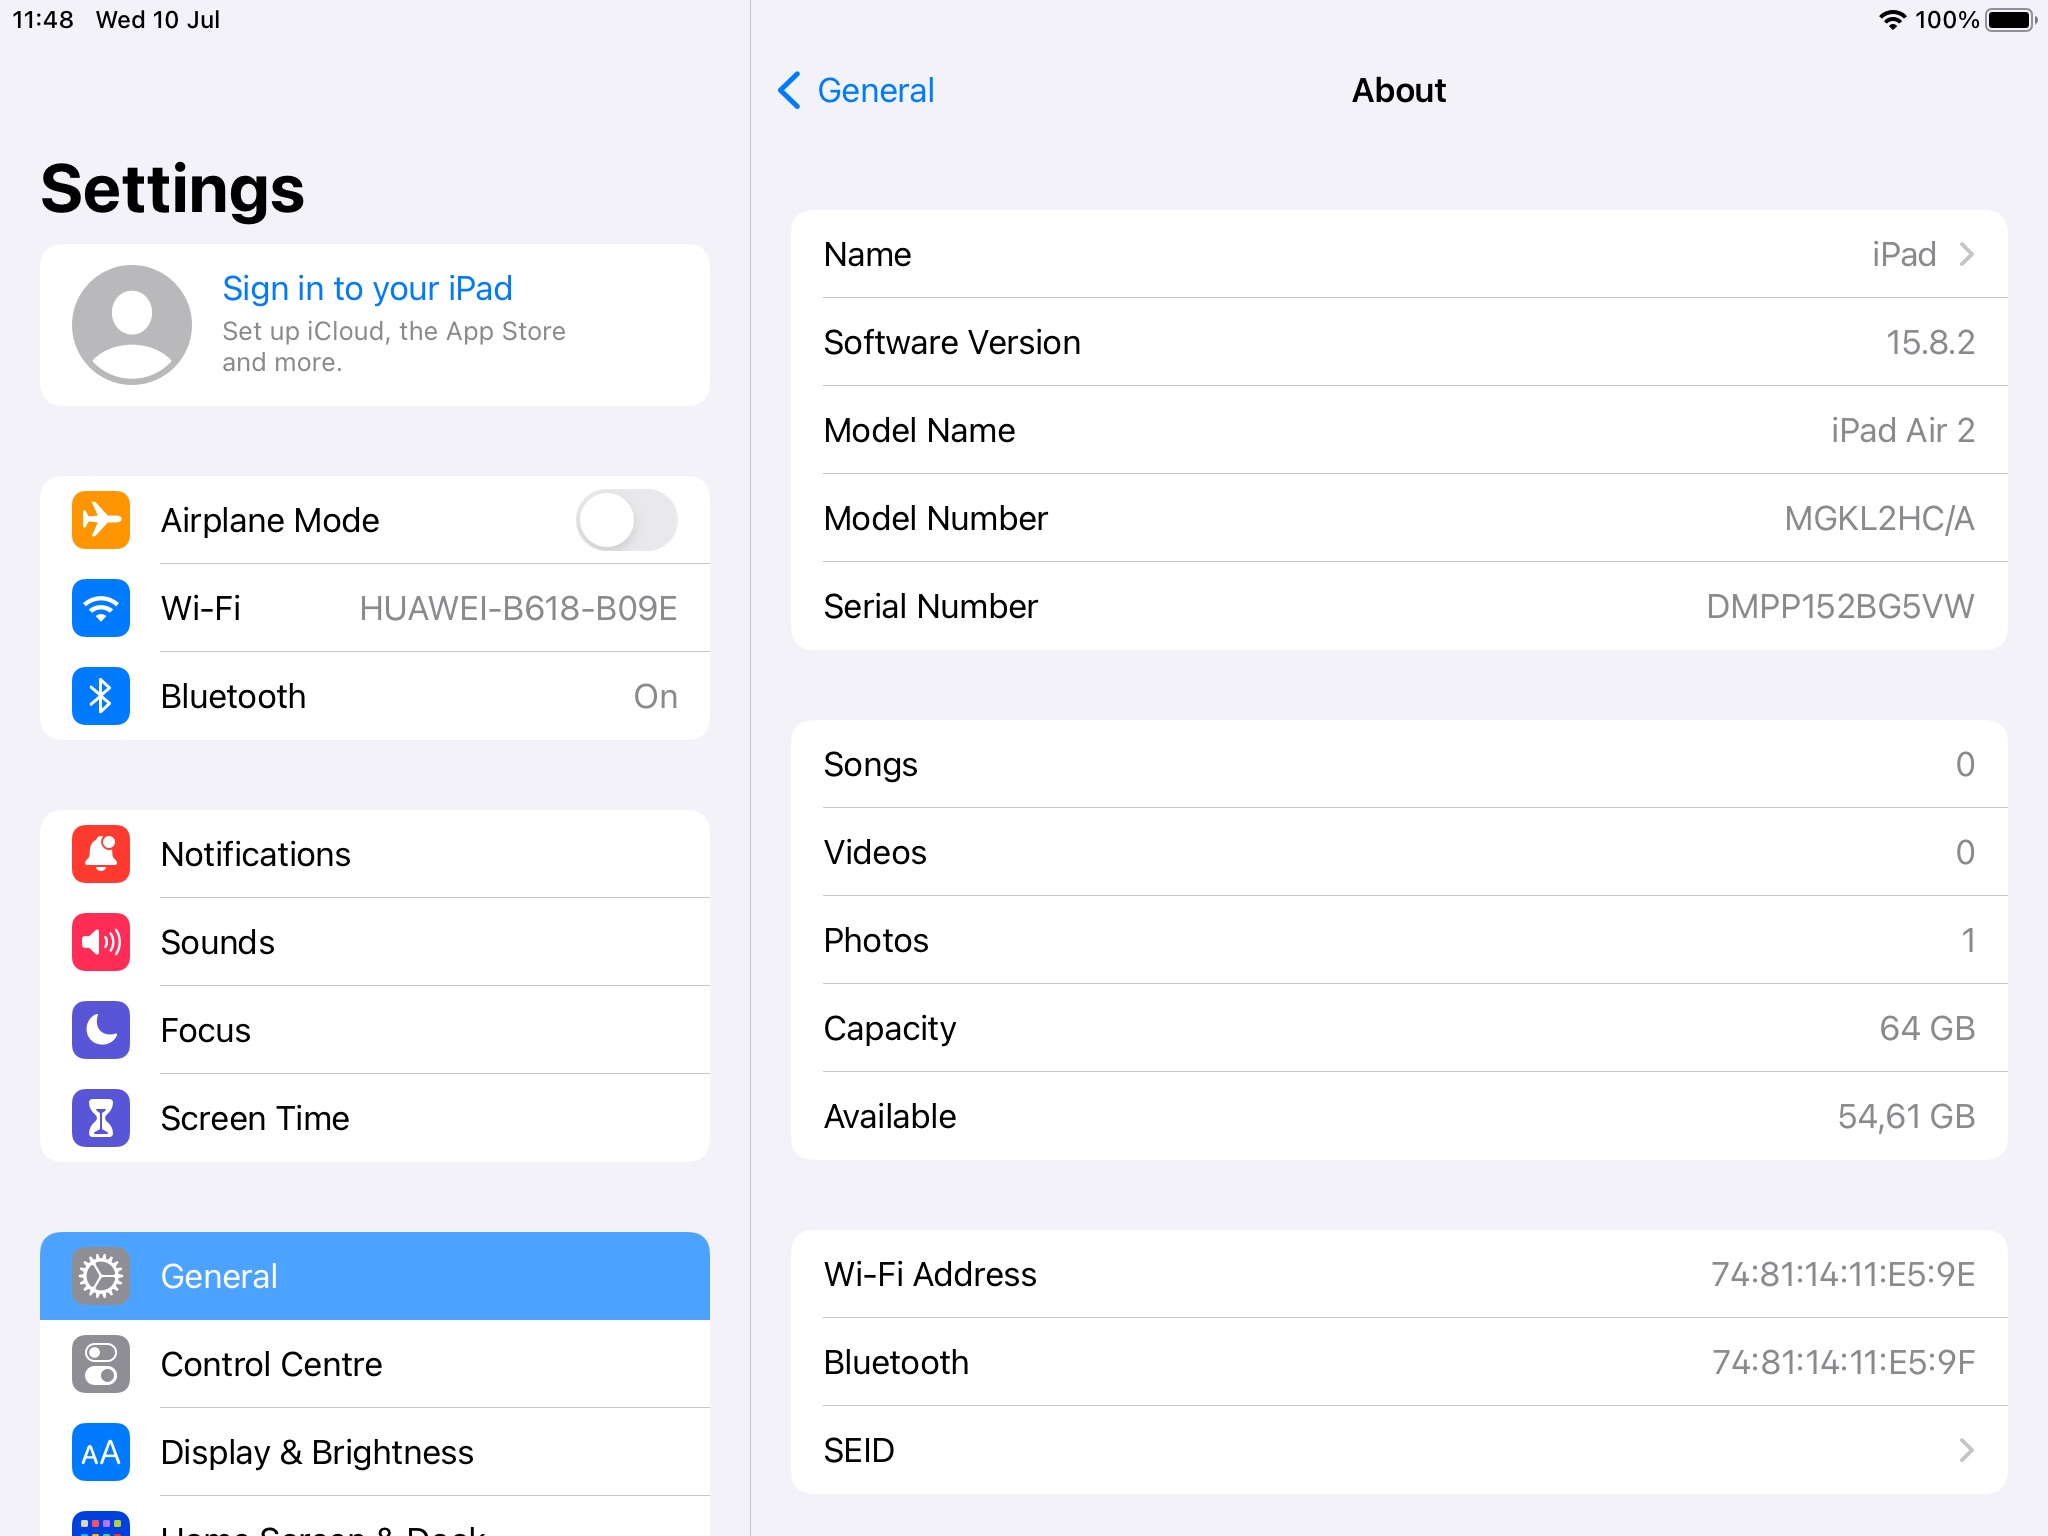Tap the Bluetooth icon in sidebar
This screenshot has height=1536, width=2048.
[101, 696]
